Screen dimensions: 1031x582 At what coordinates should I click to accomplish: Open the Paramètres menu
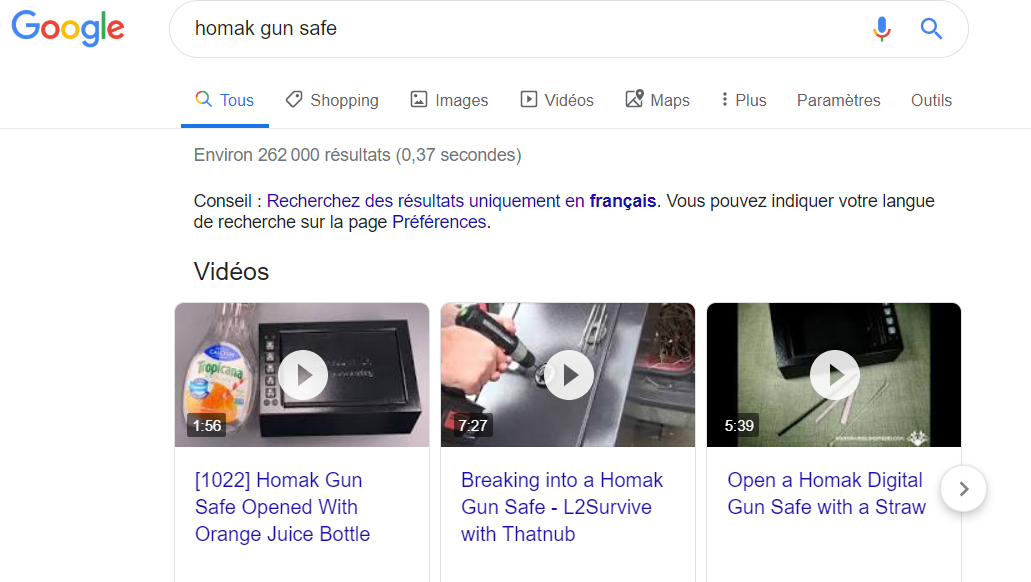(x=838, y=100)
